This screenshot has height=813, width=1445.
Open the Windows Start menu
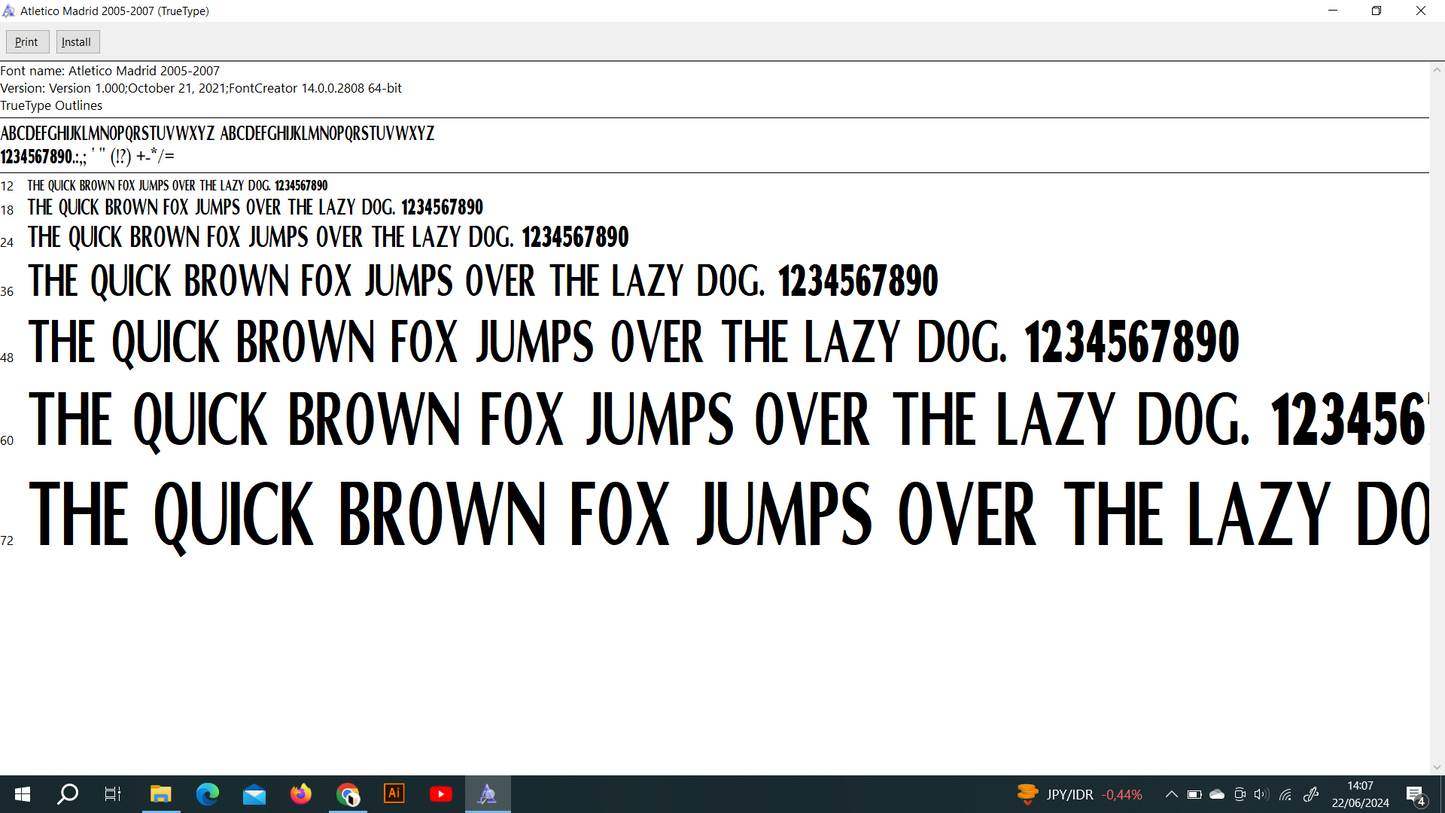tap(22, 794)
